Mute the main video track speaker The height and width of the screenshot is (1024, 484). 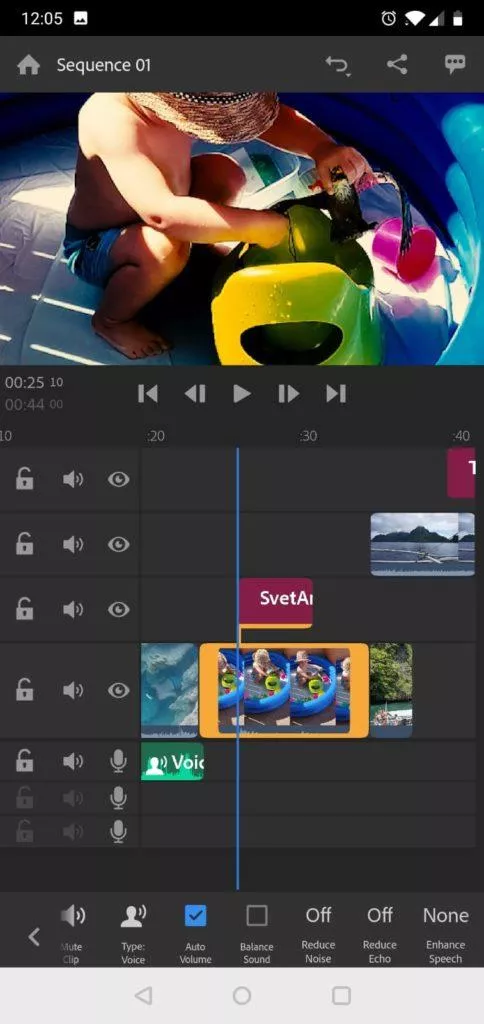pyautogui.click(x=73, y=690)
